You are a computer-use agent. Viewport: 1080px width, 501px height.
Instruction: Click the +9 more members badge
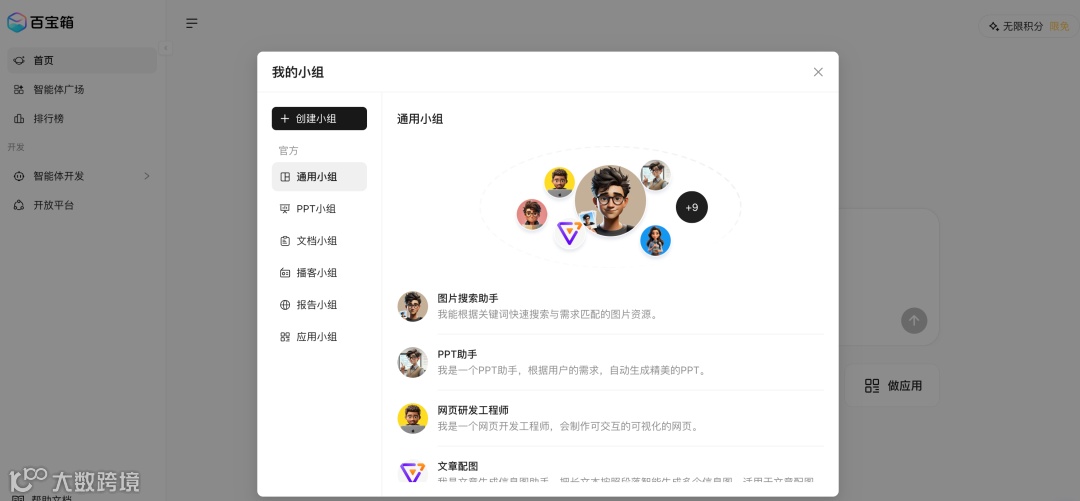point(692,207)
